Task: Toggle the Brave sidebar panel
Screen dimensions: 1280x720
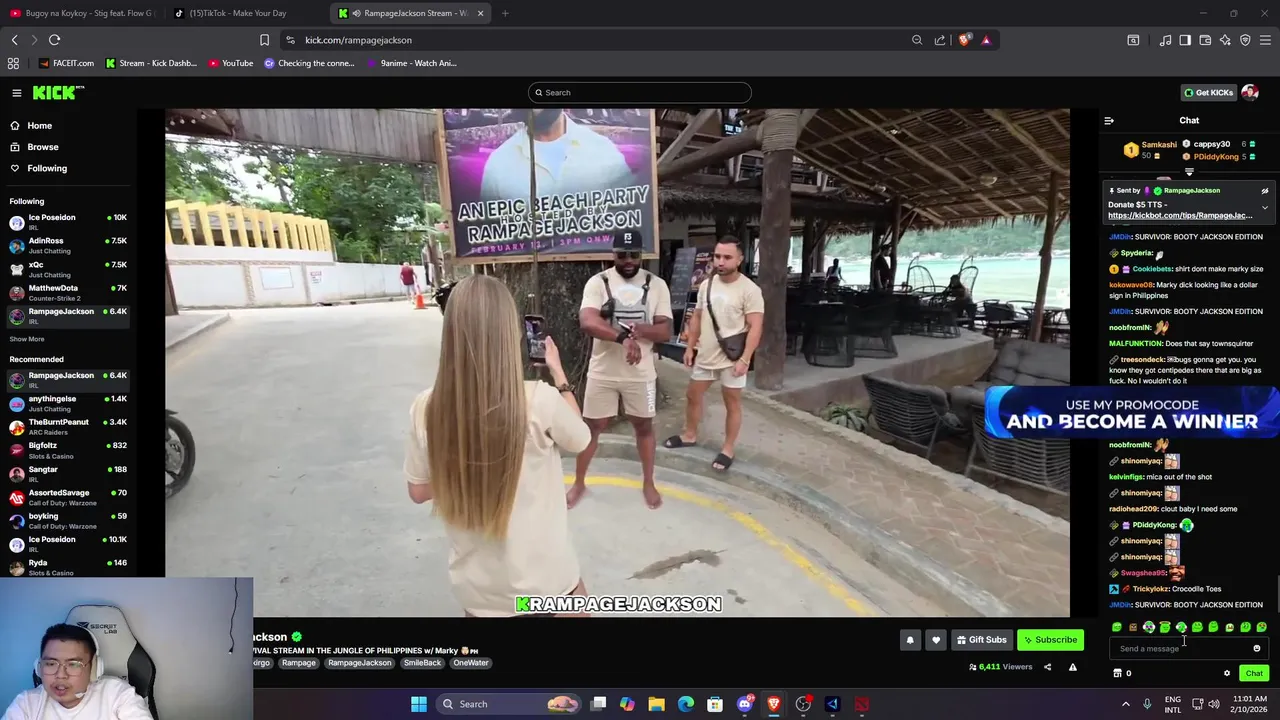Action: click(1185, 40)
